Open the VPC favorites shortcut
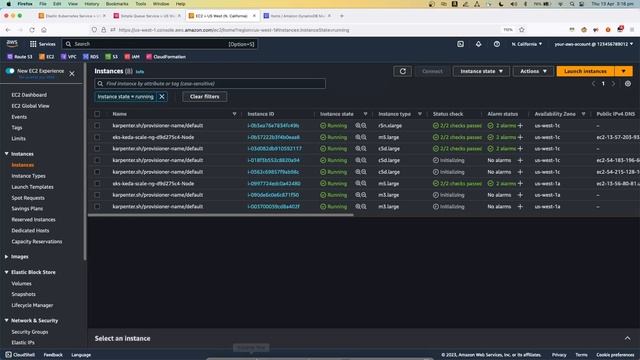 coord(69,57)
